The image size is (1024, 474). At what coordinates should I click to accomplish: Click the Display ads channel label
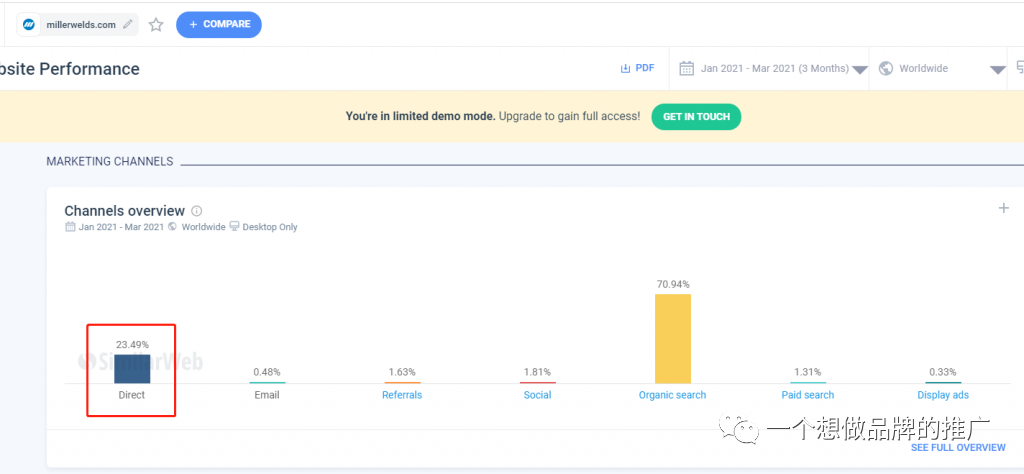pos(943,395)
